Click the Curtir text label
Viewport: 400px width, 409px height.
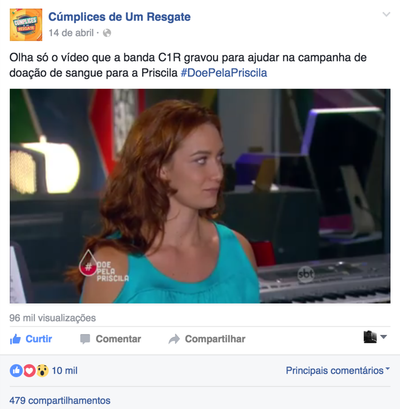pos(39,339)
